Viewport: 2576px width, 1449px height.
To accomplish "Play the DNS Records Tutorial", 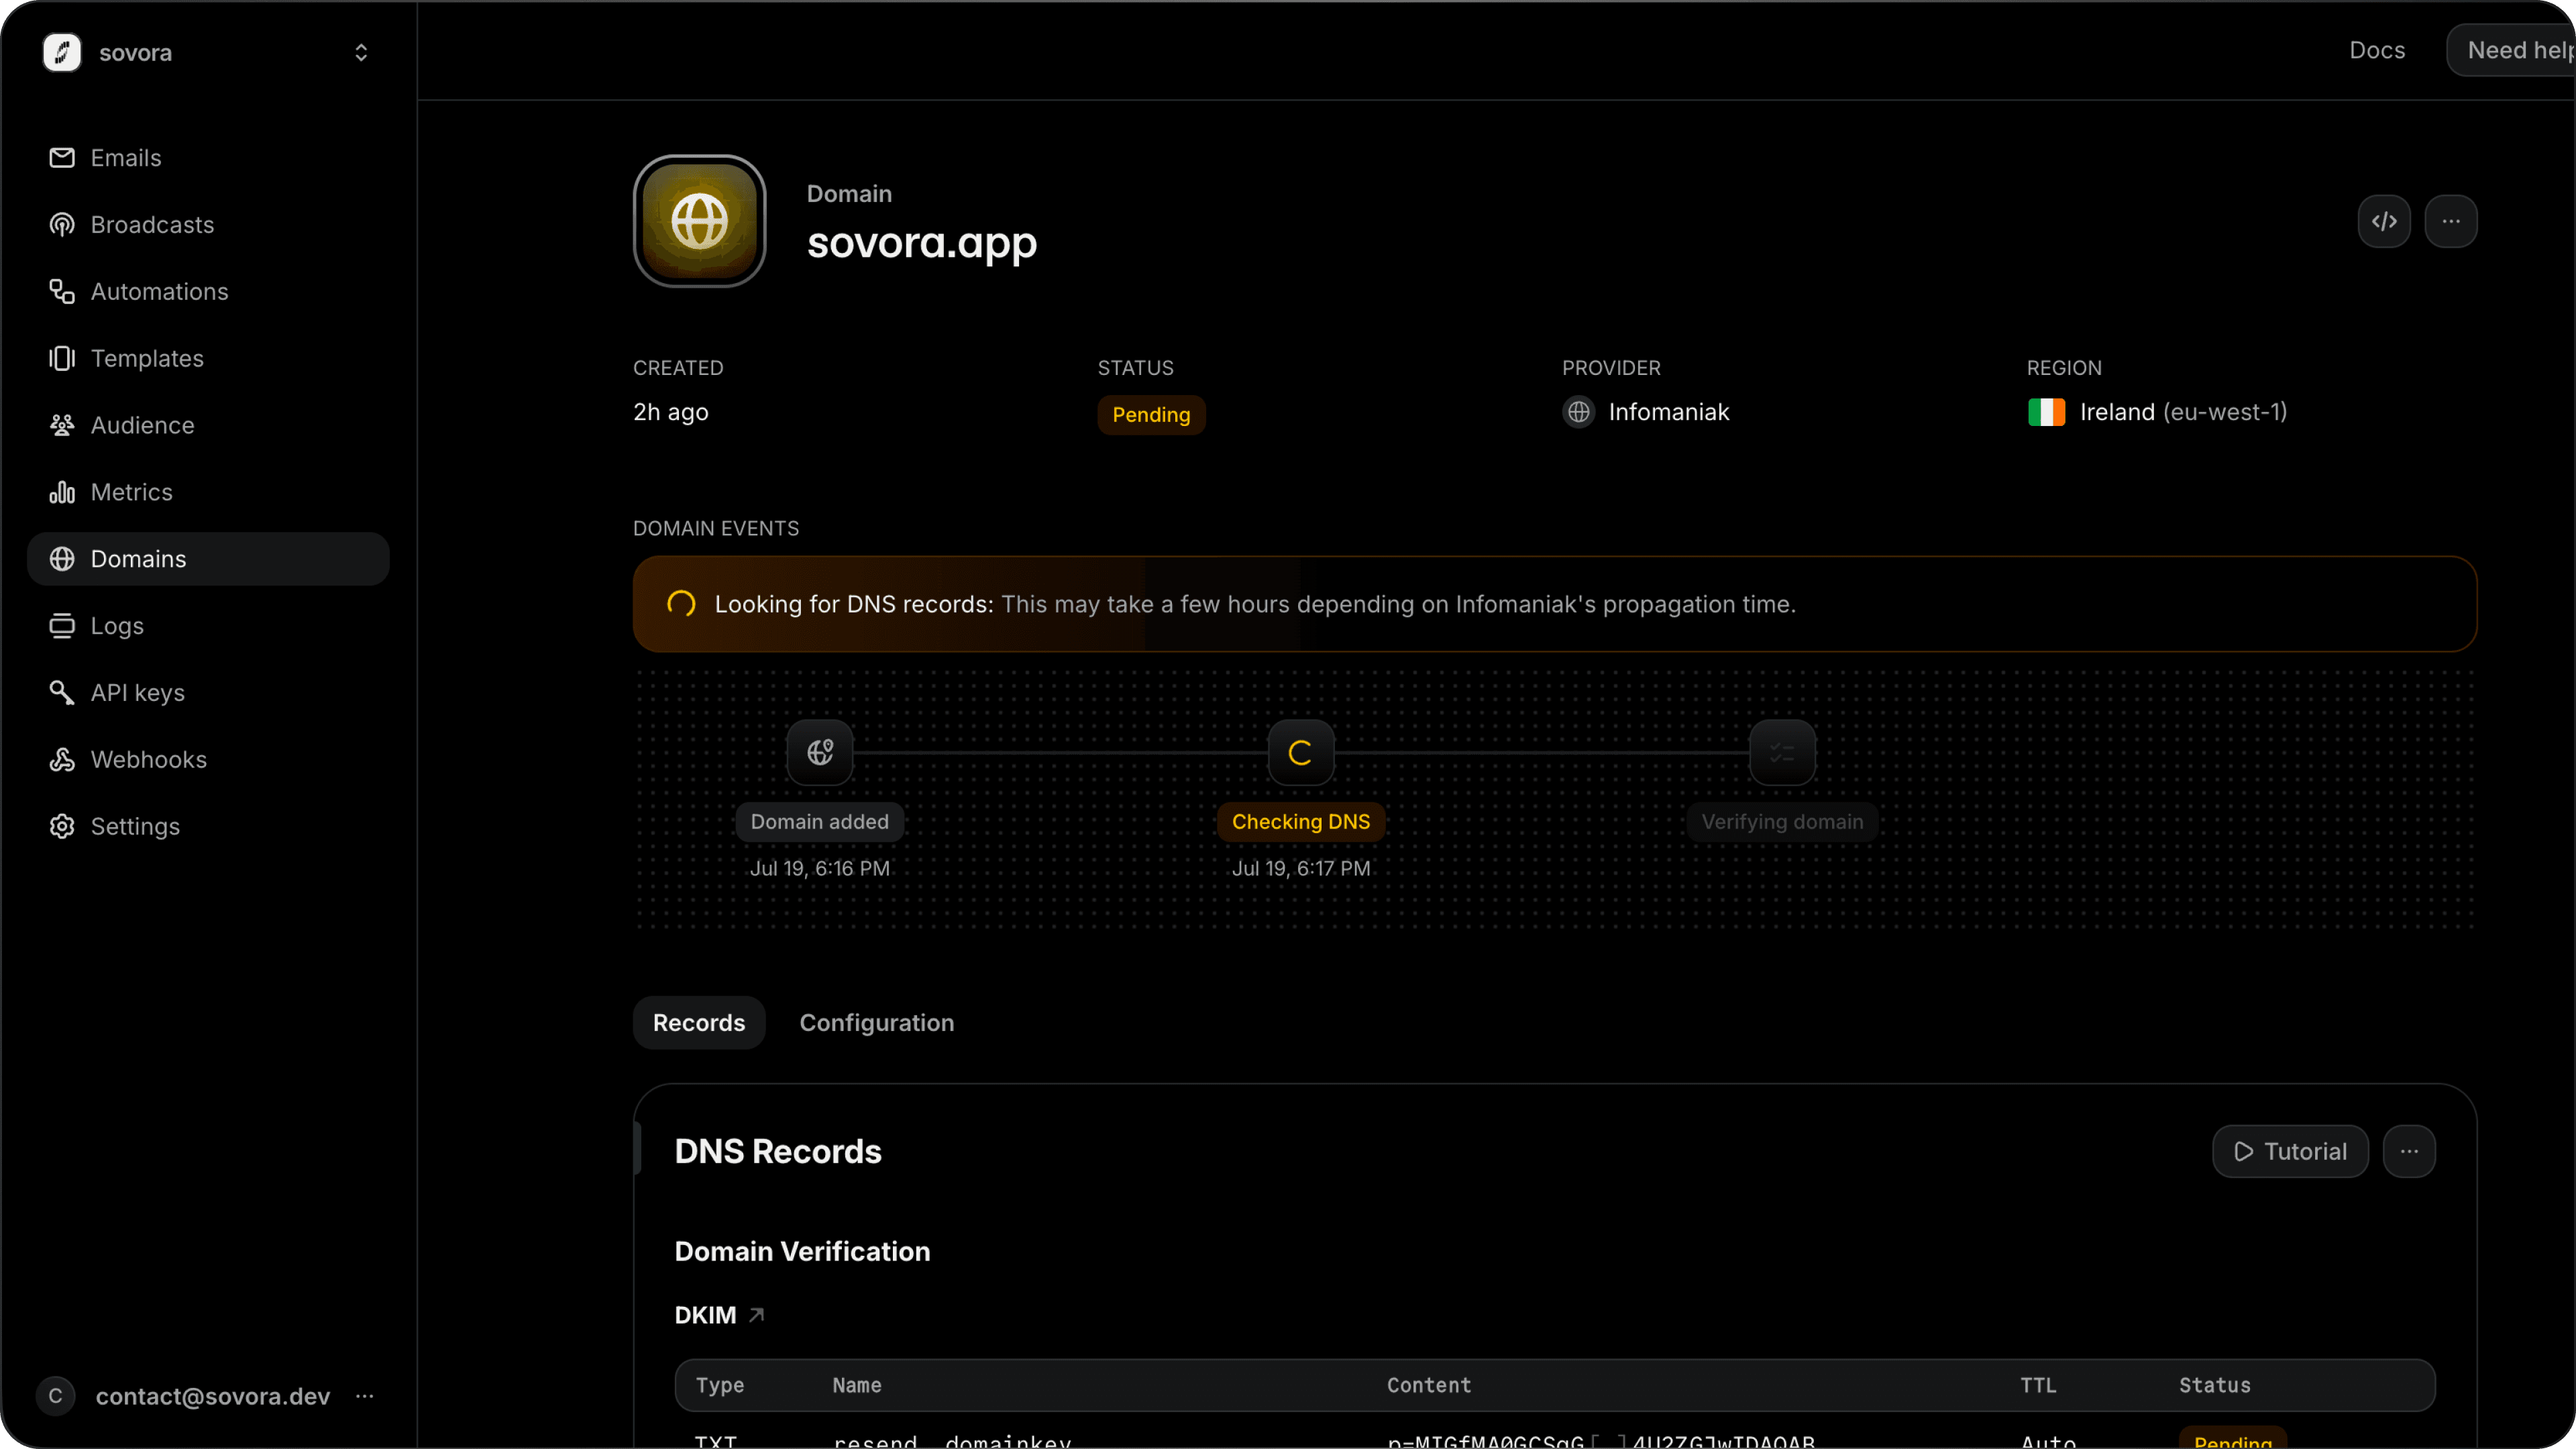I will (2290, 1151).
